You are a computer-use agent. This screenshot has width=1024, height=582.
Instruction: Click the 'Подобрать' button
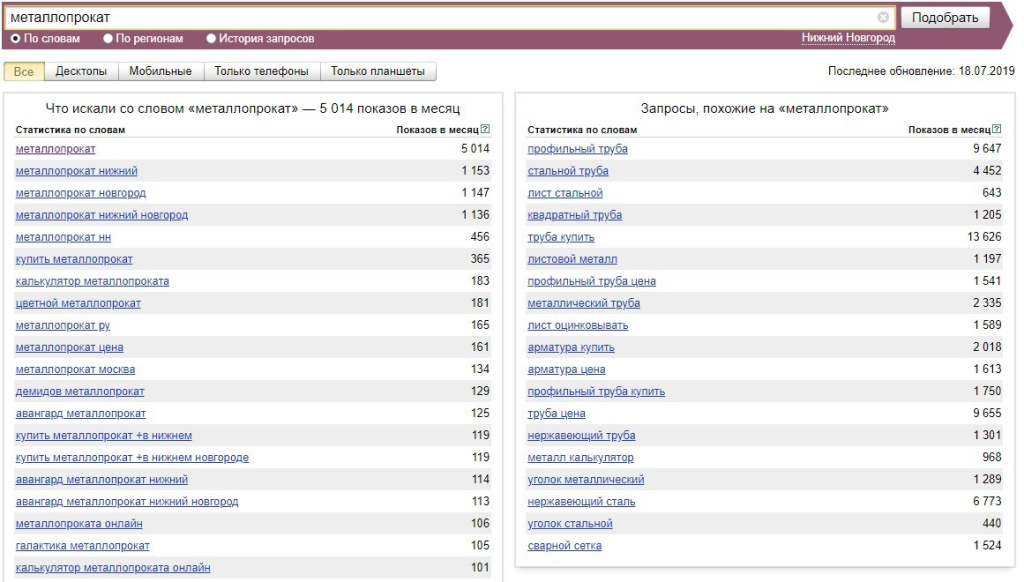coord(945,18)
